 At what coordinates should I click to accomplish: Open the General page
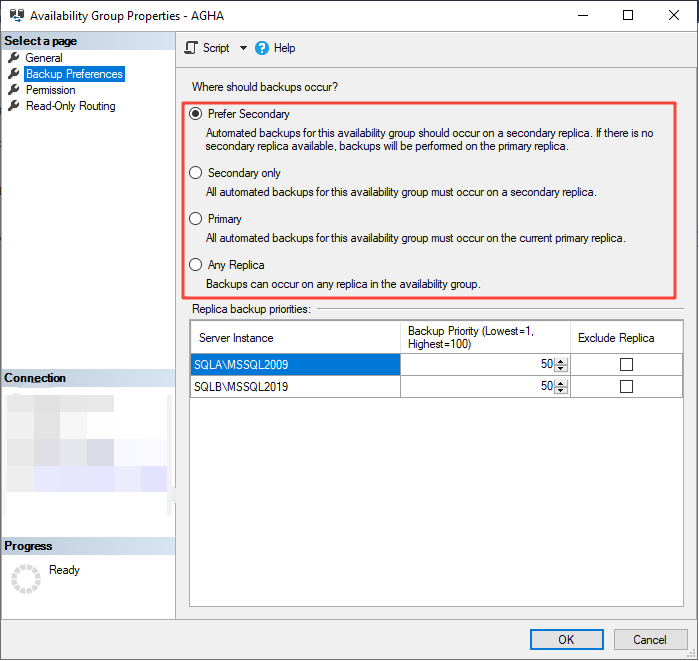pos(44,58)
